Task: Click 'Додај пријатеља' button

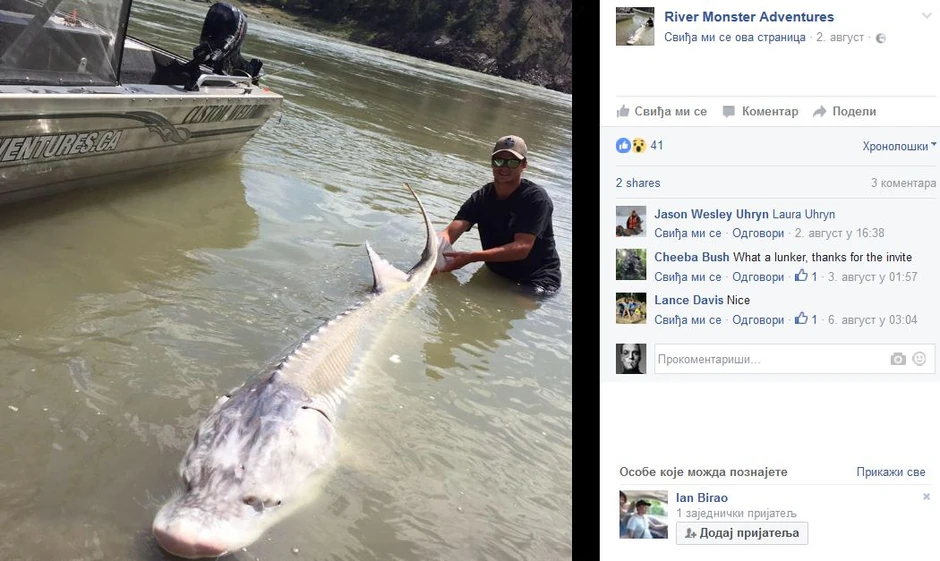Action: pos(742,533)
